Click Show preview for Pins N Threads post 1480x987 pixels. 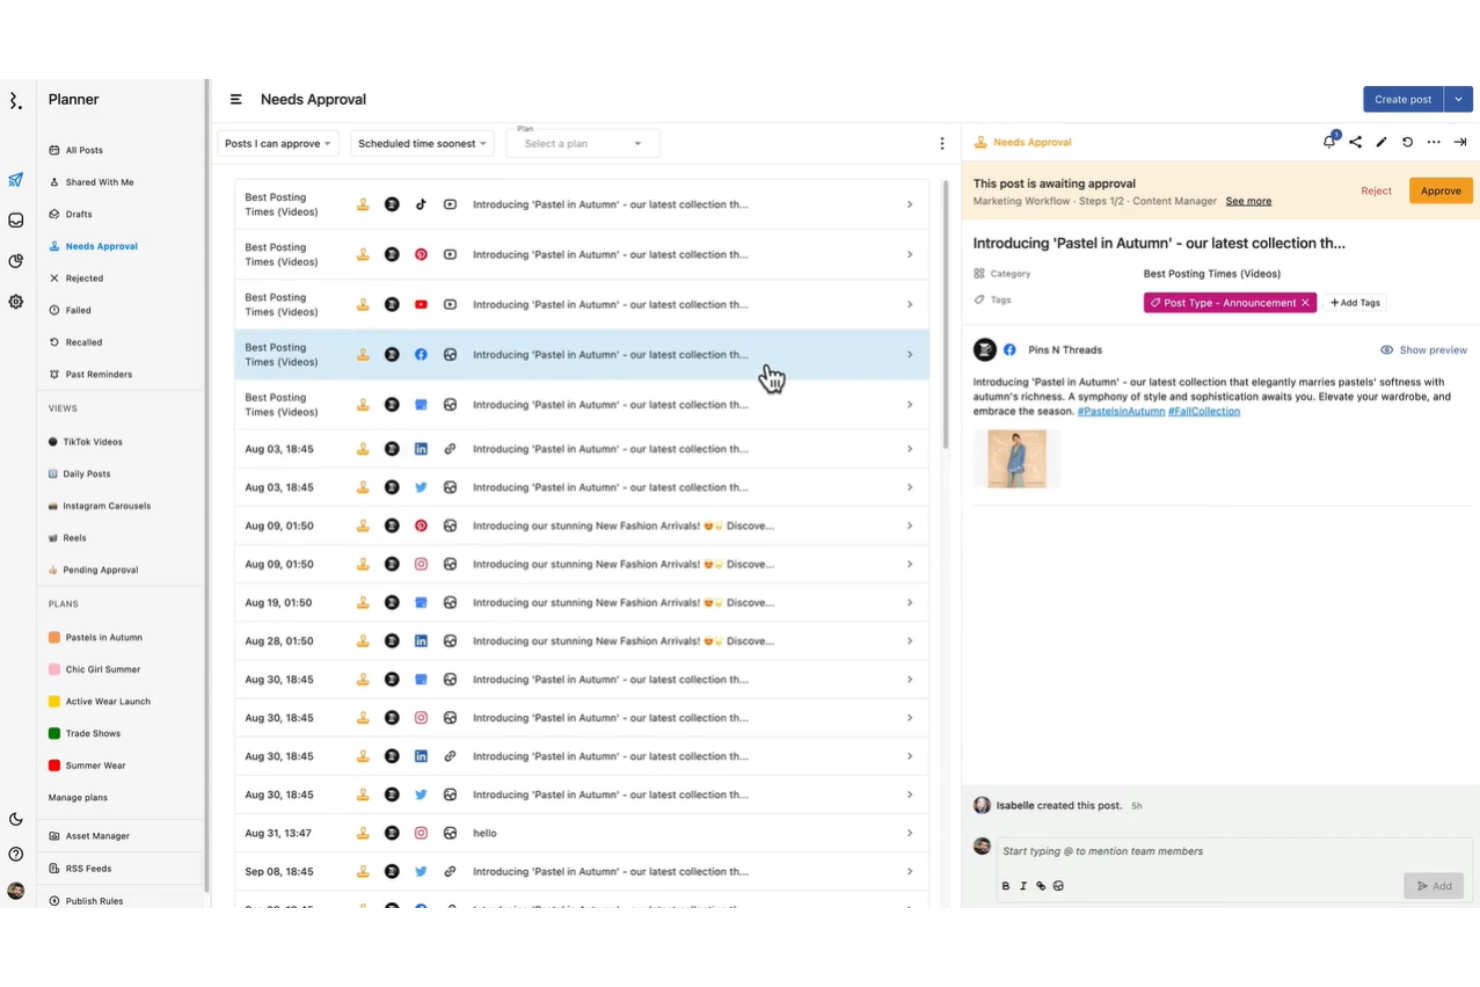click(x=1424, y=349)
